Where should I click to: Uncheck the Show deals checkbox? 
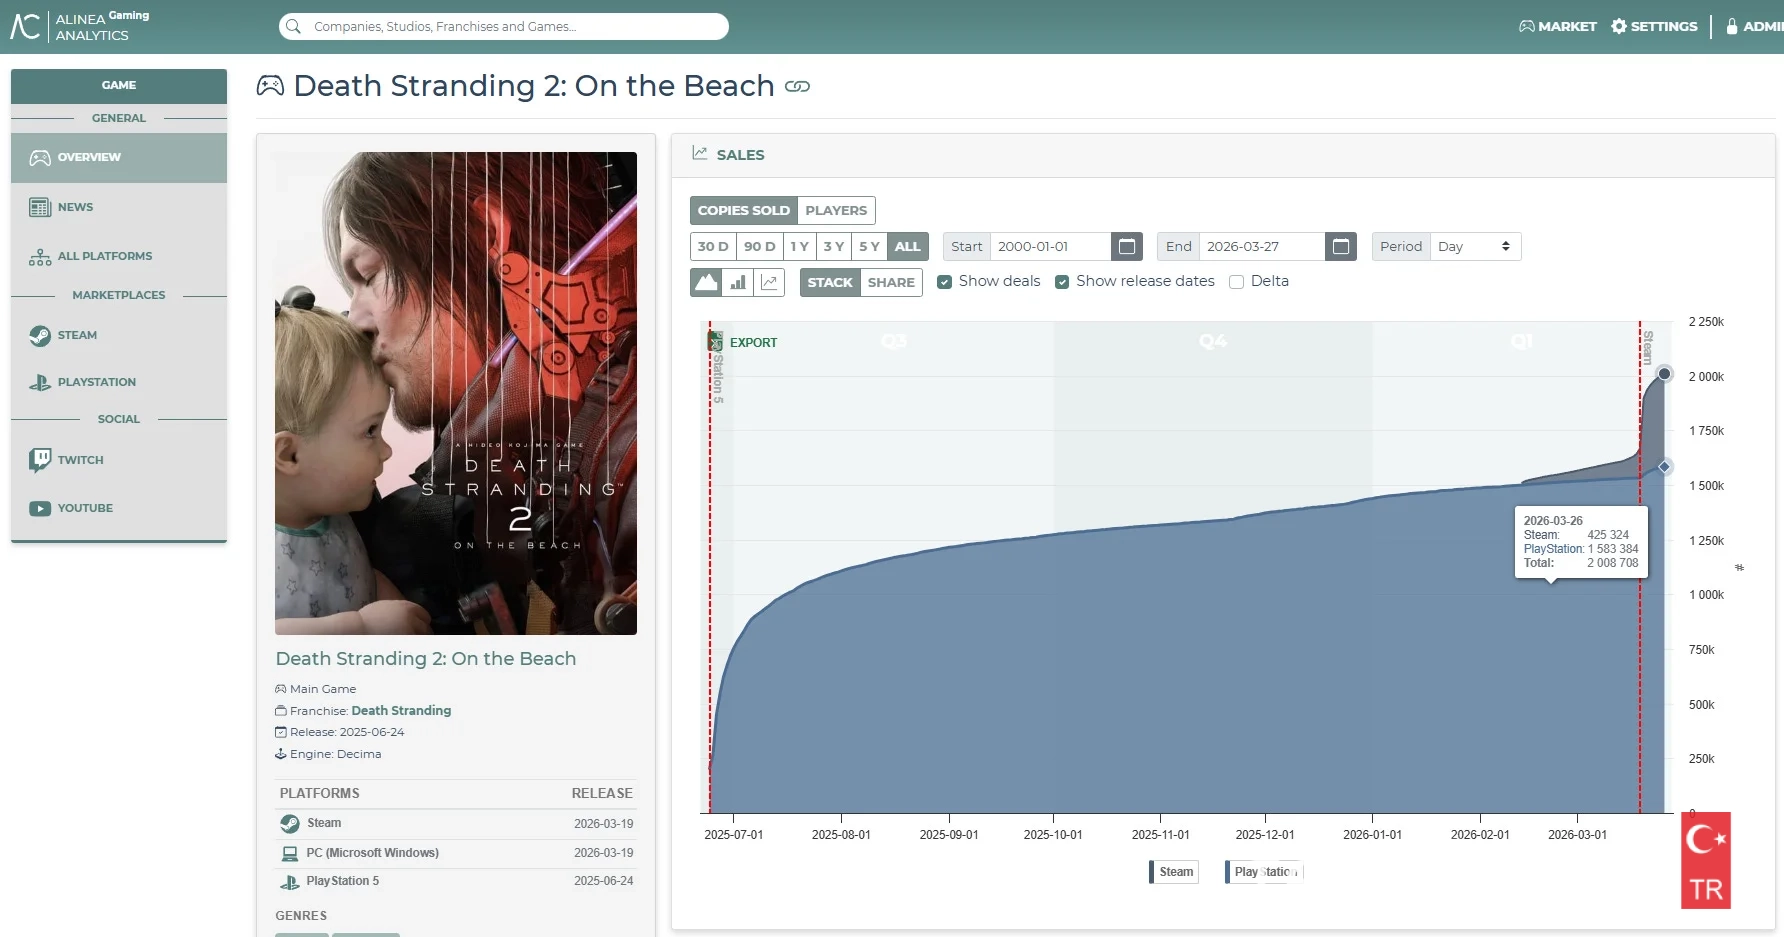click(944, 282)
